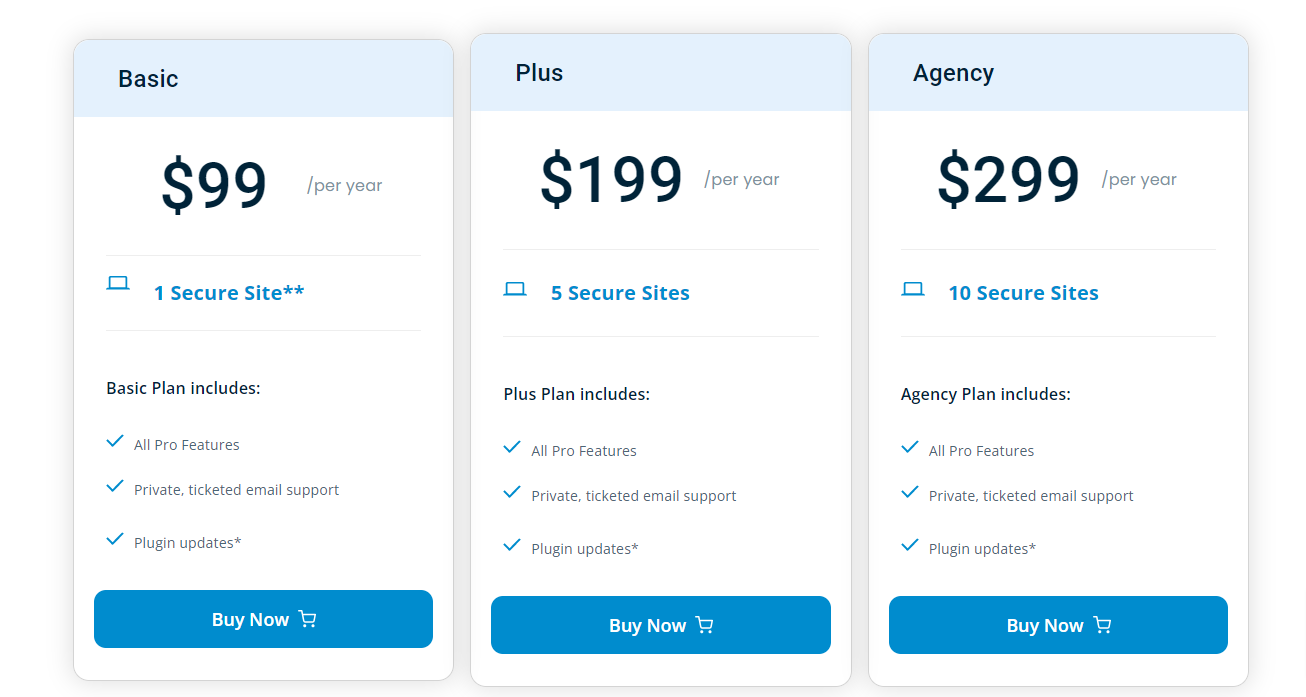Image resolution: width=1306 pixels, height=697 pixels.
Task: Click the cart icon on Plus Buy Now
Action: (x=705, y=625)
